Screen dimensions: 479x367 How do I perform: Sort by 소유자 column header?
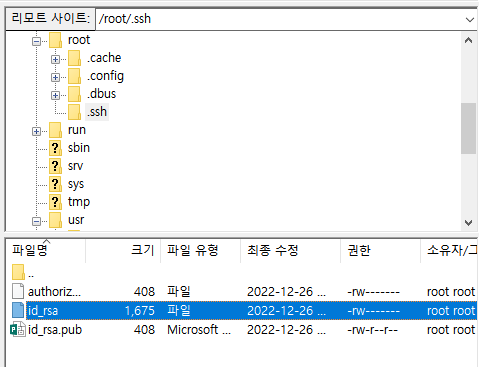(x=449, y=251)
